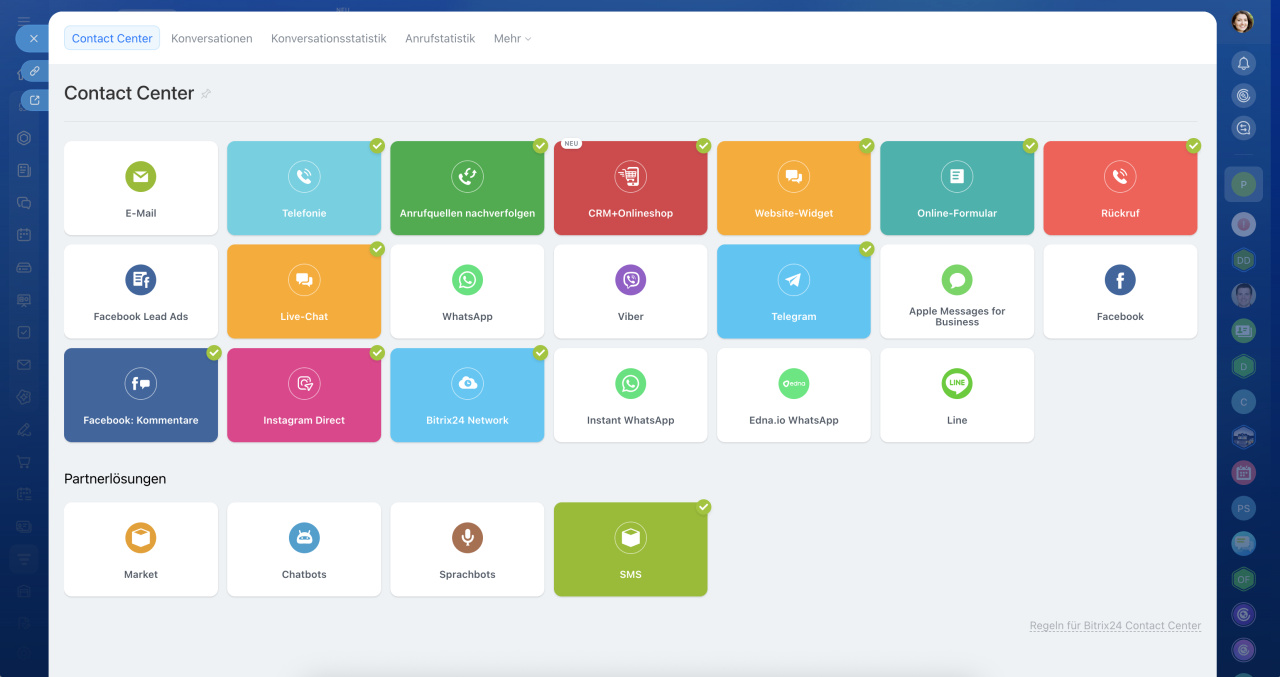The width and height of the screenshot is (1280, 677).
Task: Click the copy link button on the left
Action: click(x=35, y=71)
